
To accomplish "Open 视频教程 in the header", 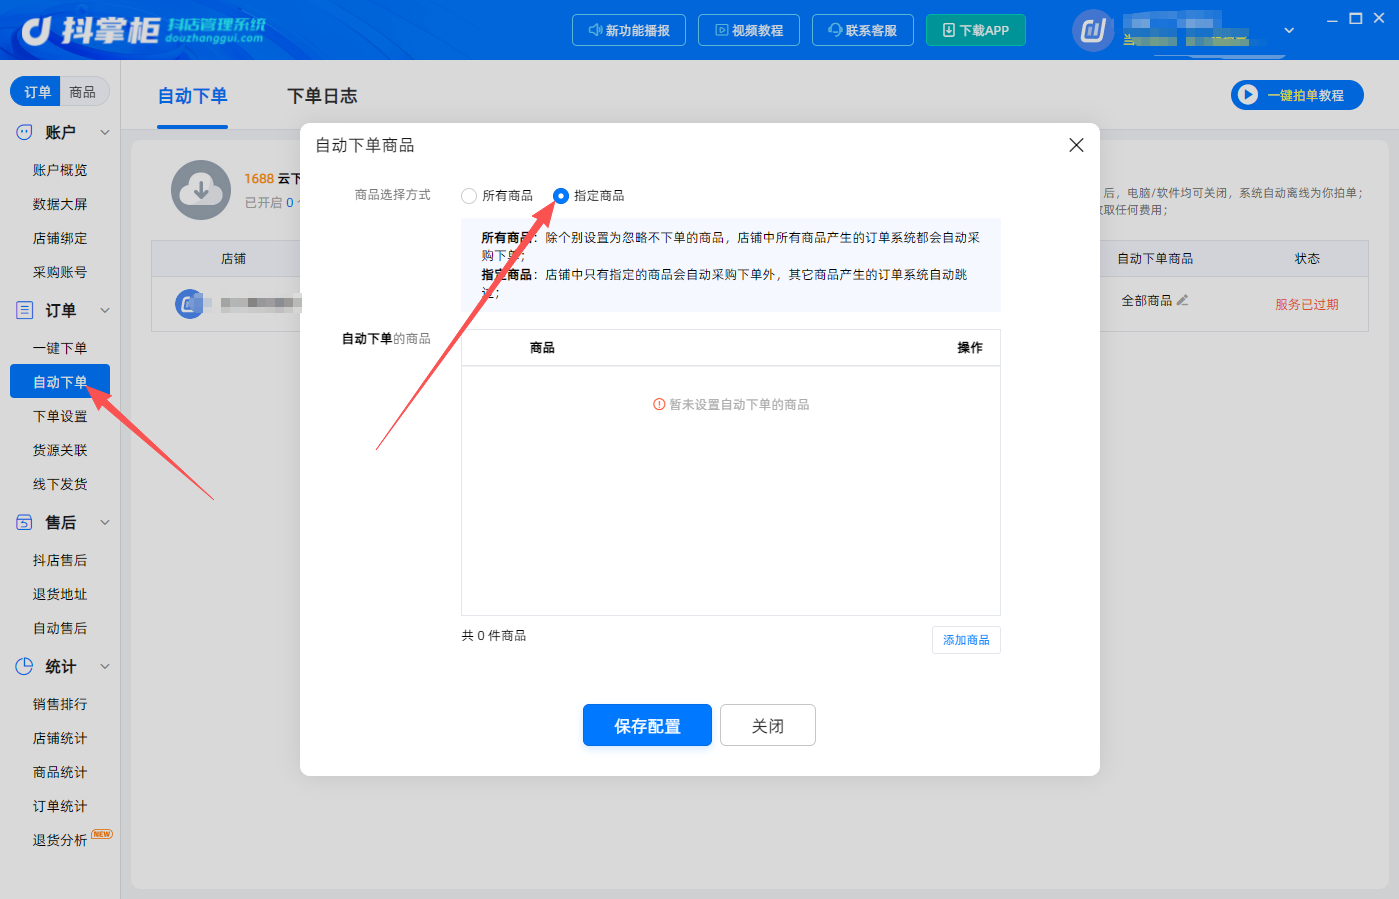I will coord(749,30).
